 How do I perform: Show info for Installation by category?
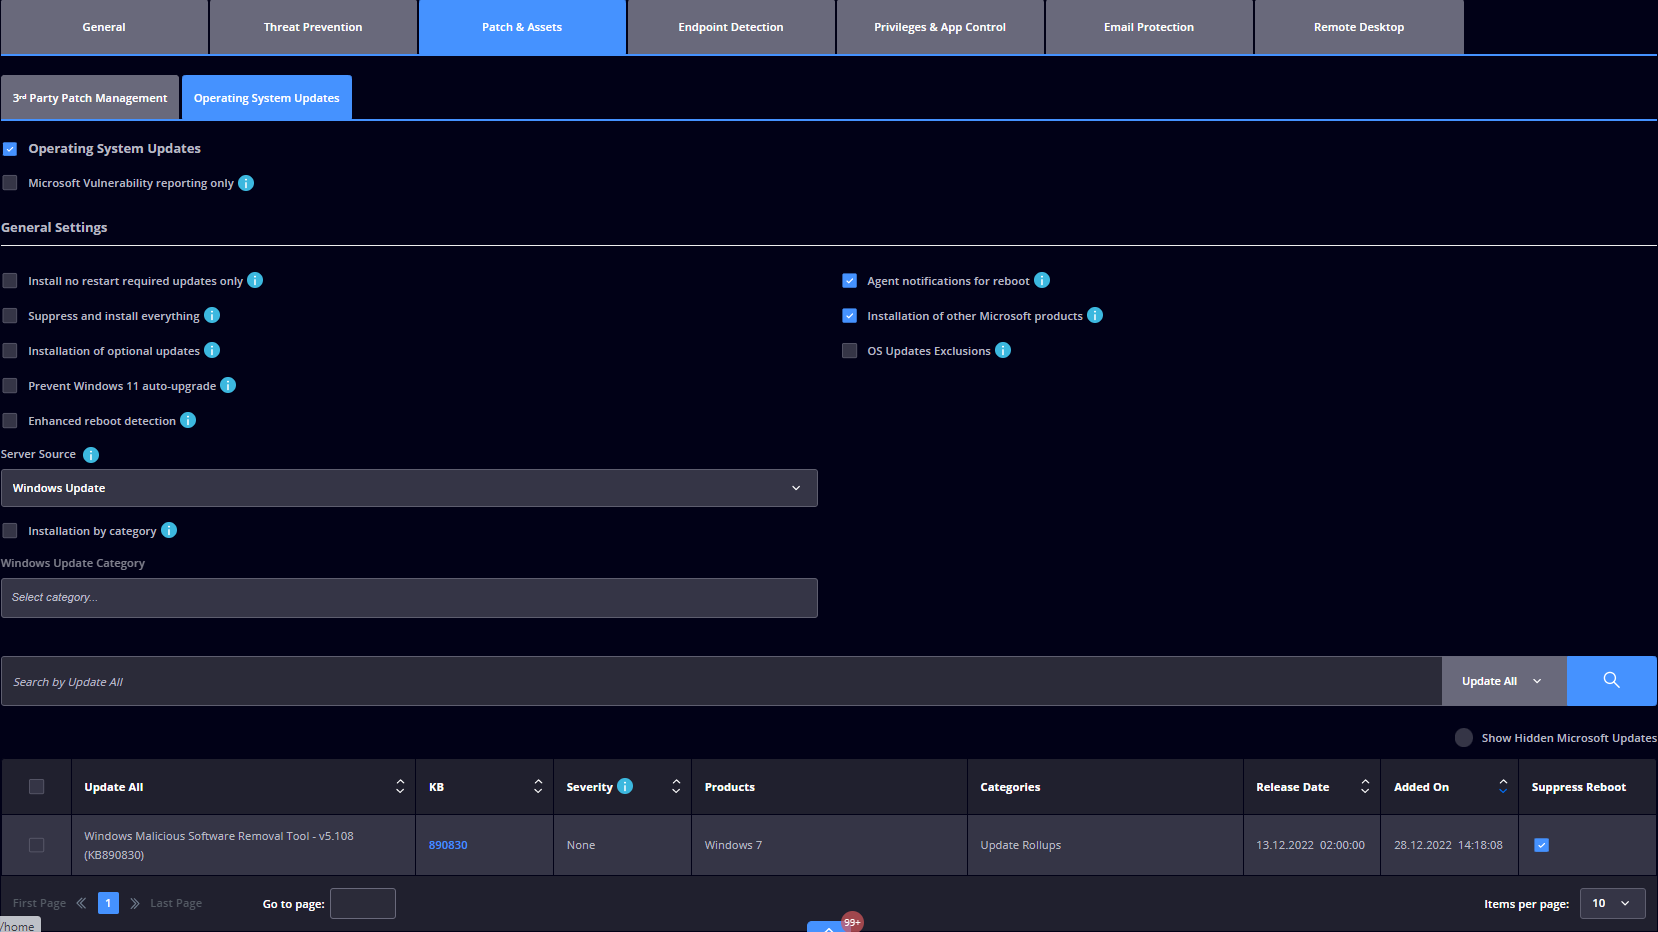point(169,530)
